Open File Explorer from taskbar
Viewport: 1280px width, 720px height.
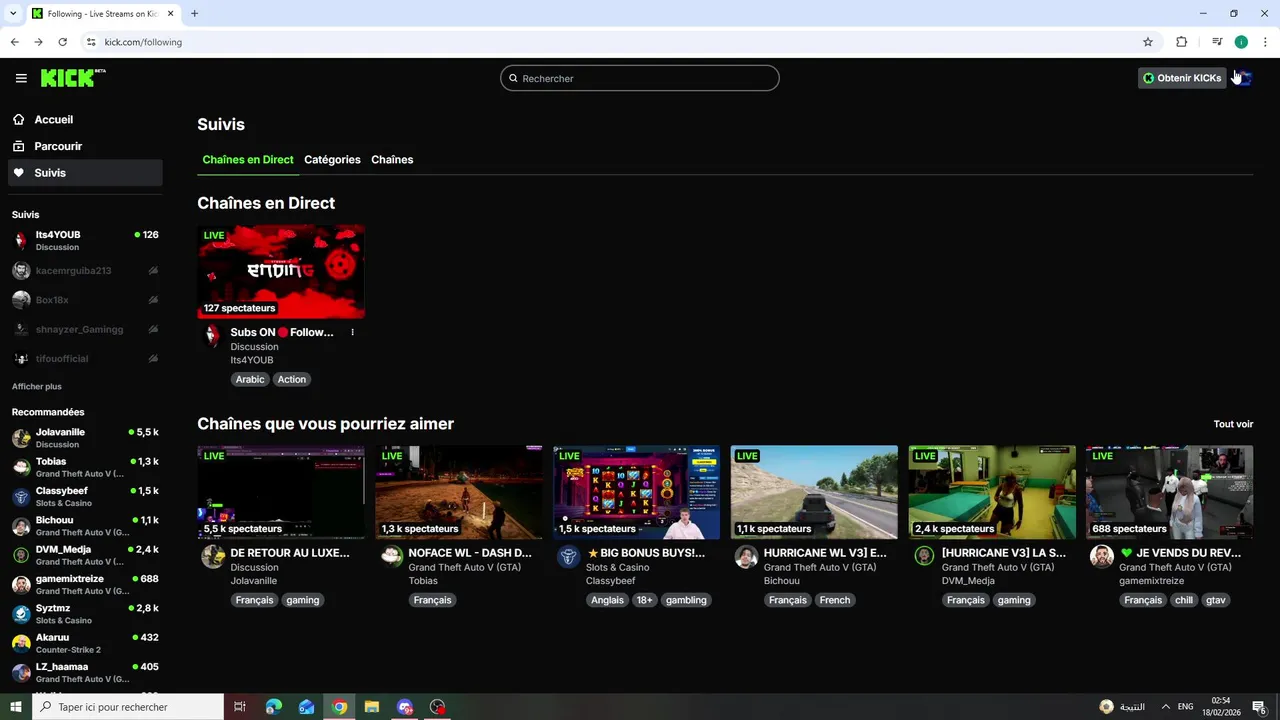[372, 707]
